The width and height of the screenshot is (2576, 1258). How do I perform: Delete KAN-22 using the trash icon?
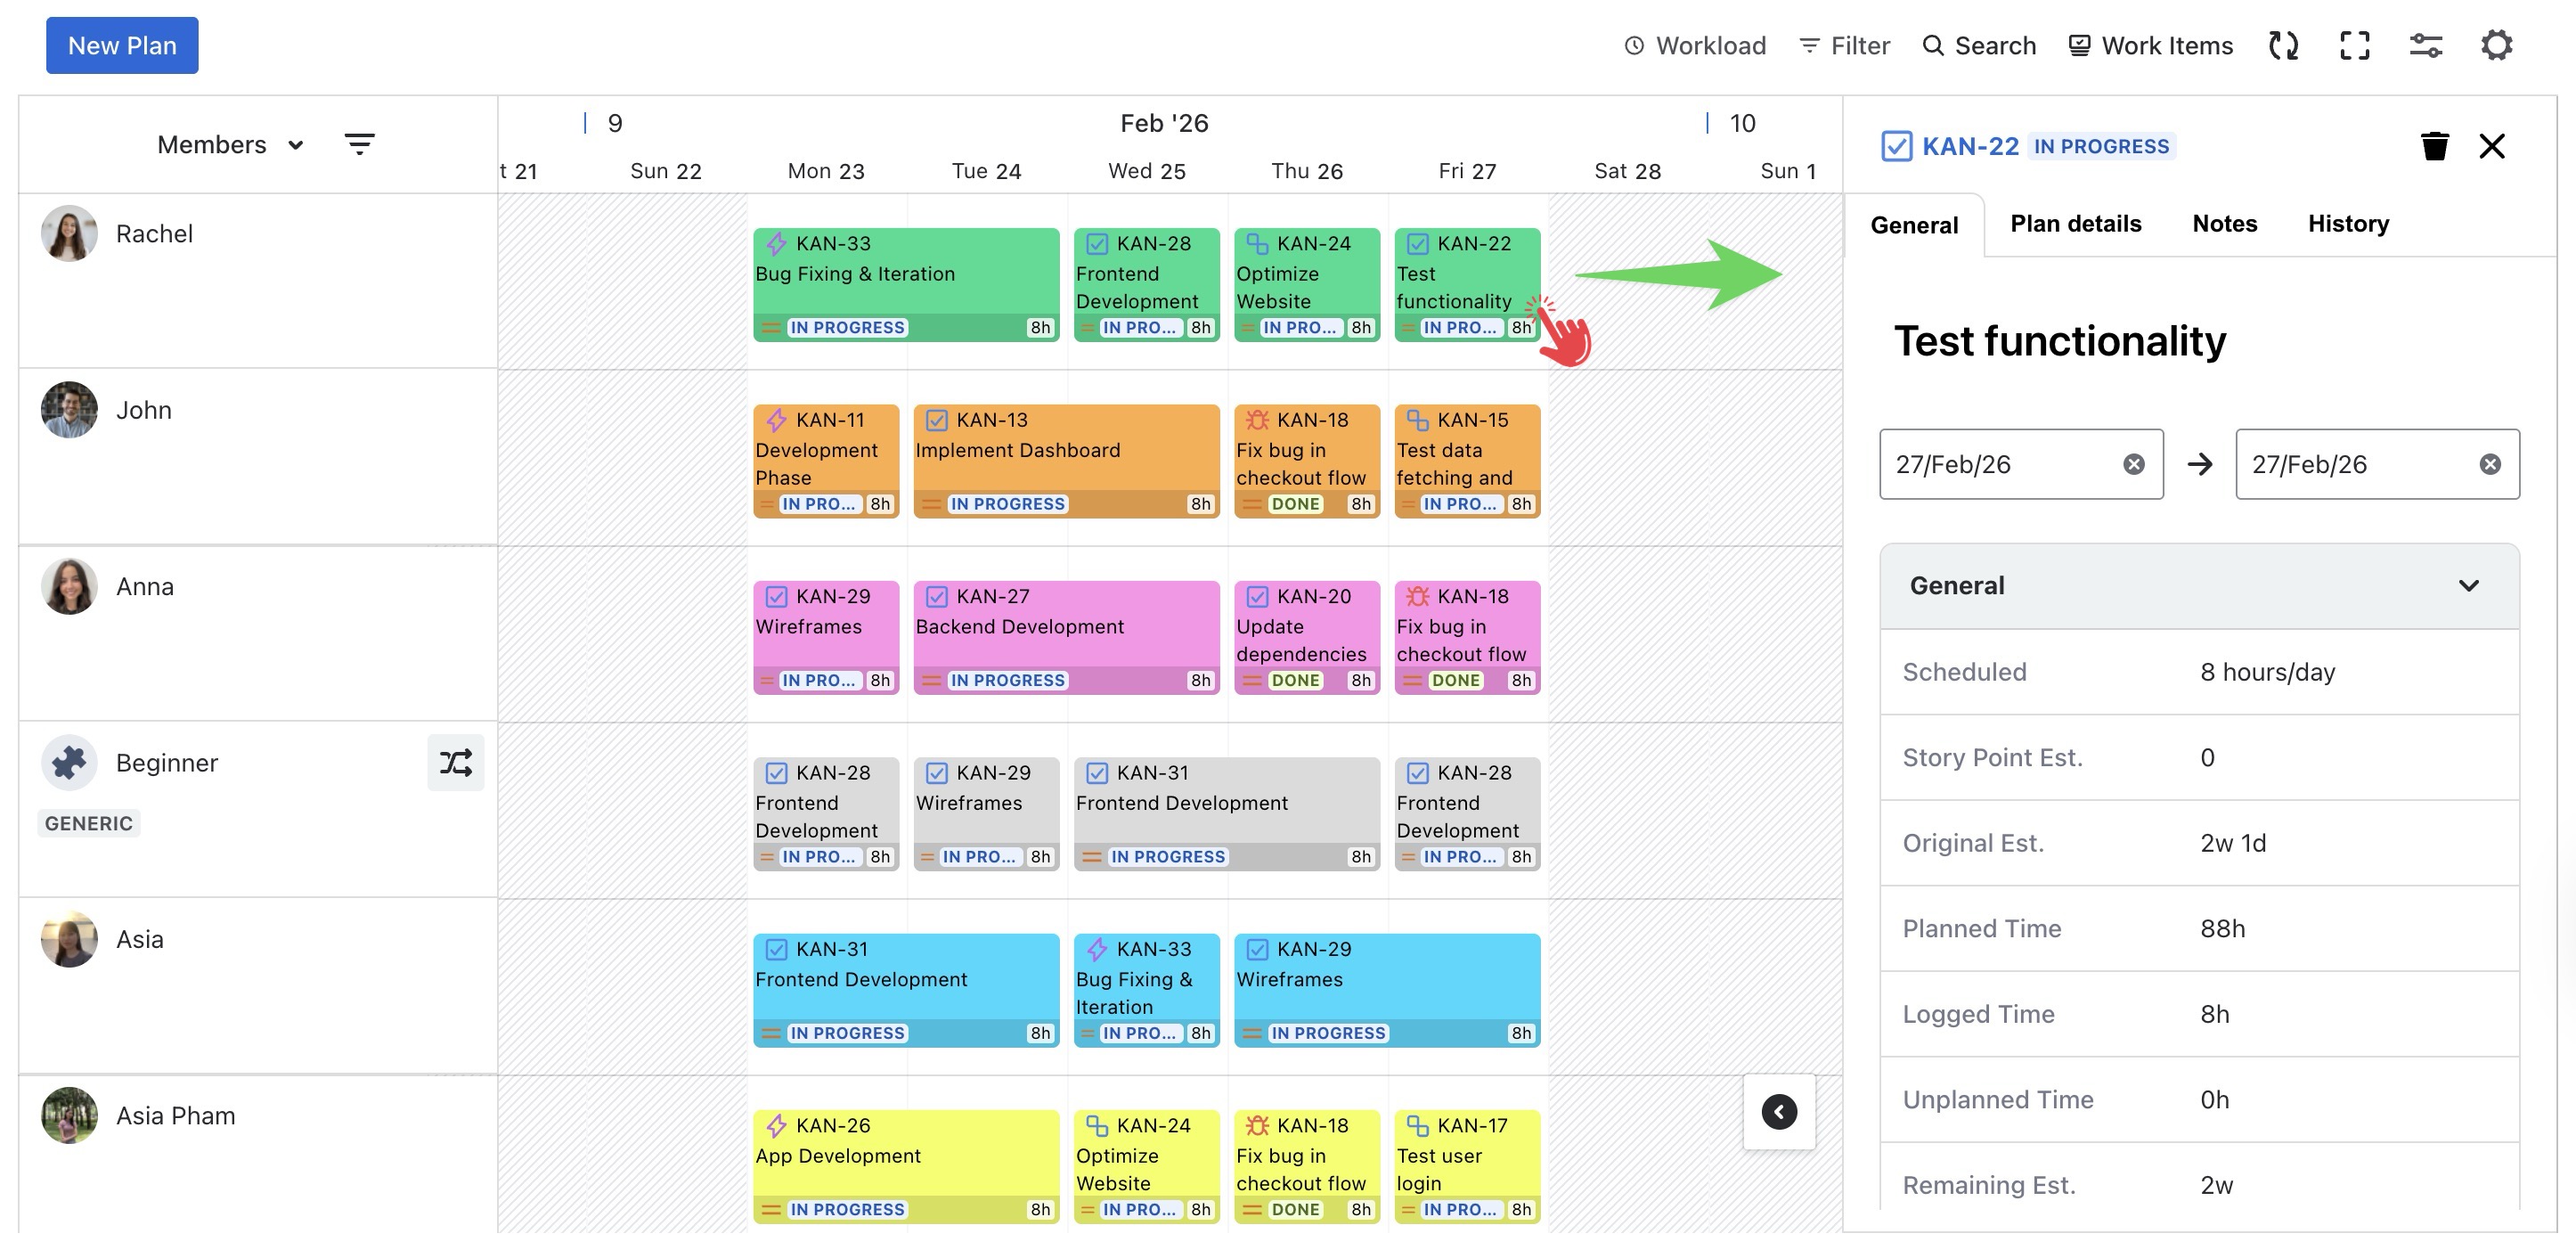(2434, 146)
